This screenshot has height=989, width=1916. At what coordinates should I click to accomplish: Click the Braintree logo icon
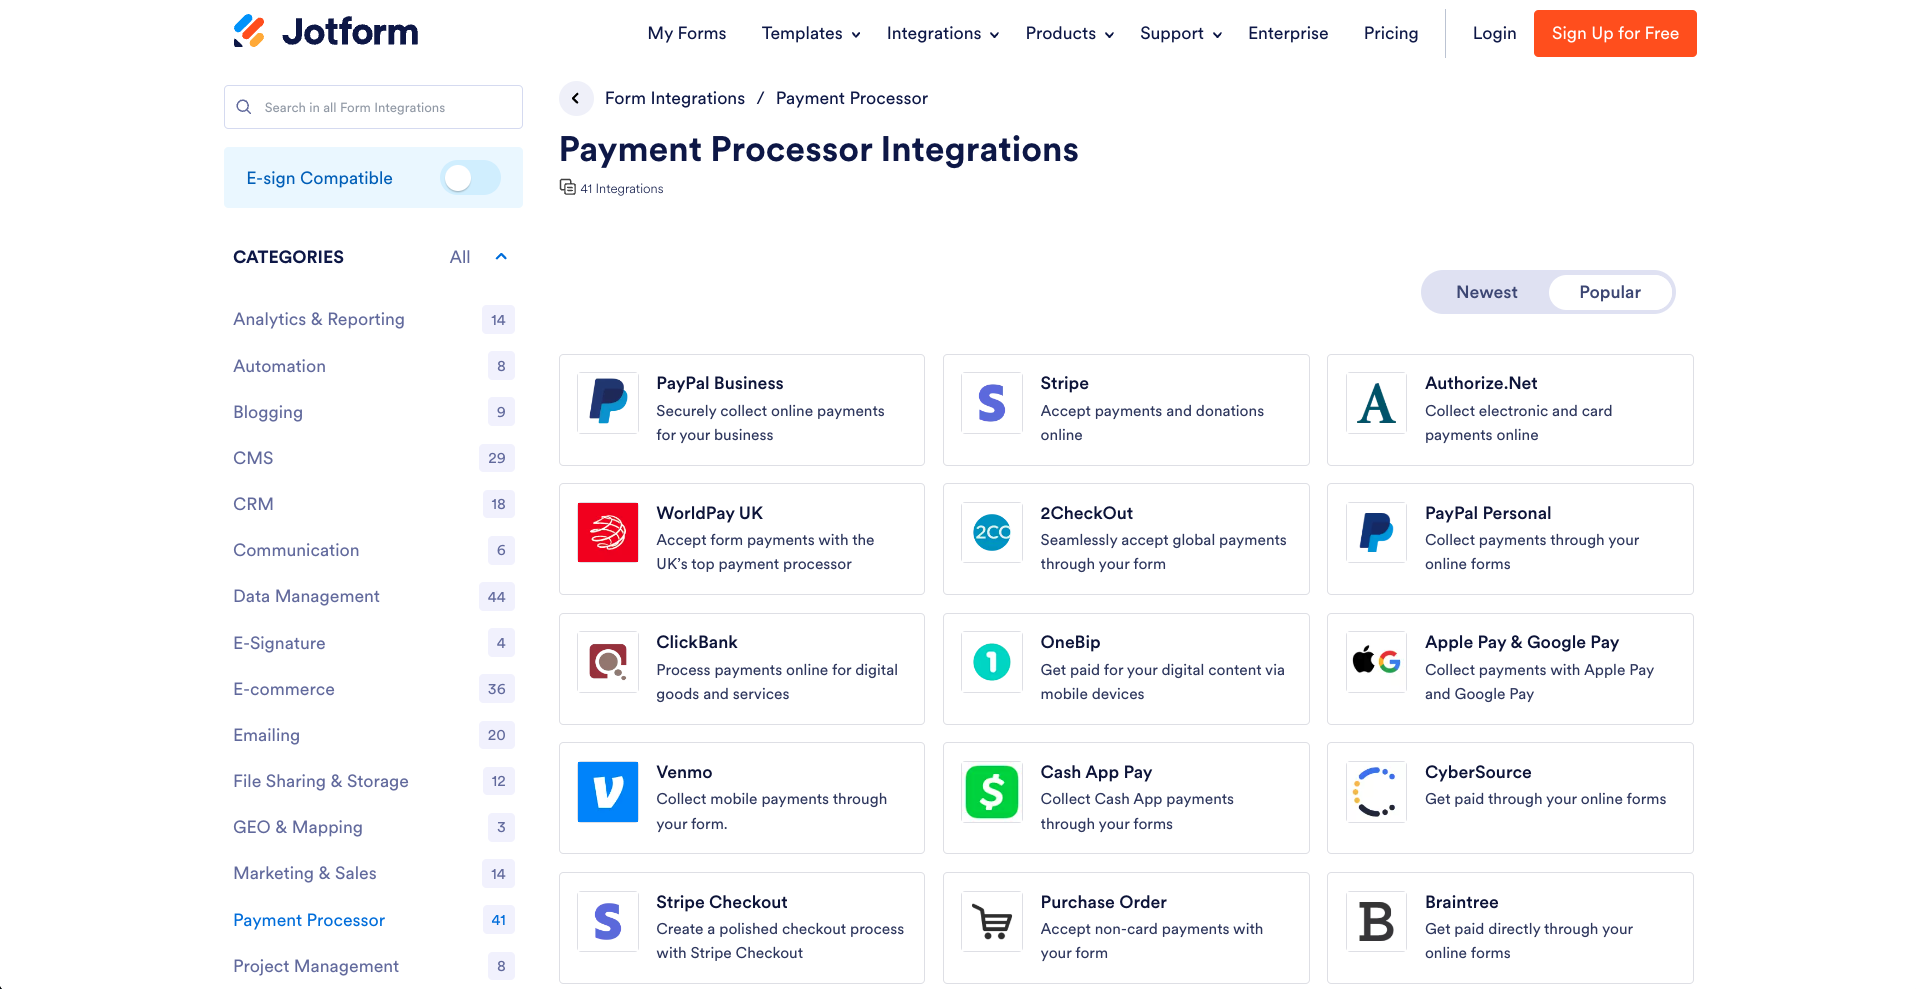click(1377, 921)
